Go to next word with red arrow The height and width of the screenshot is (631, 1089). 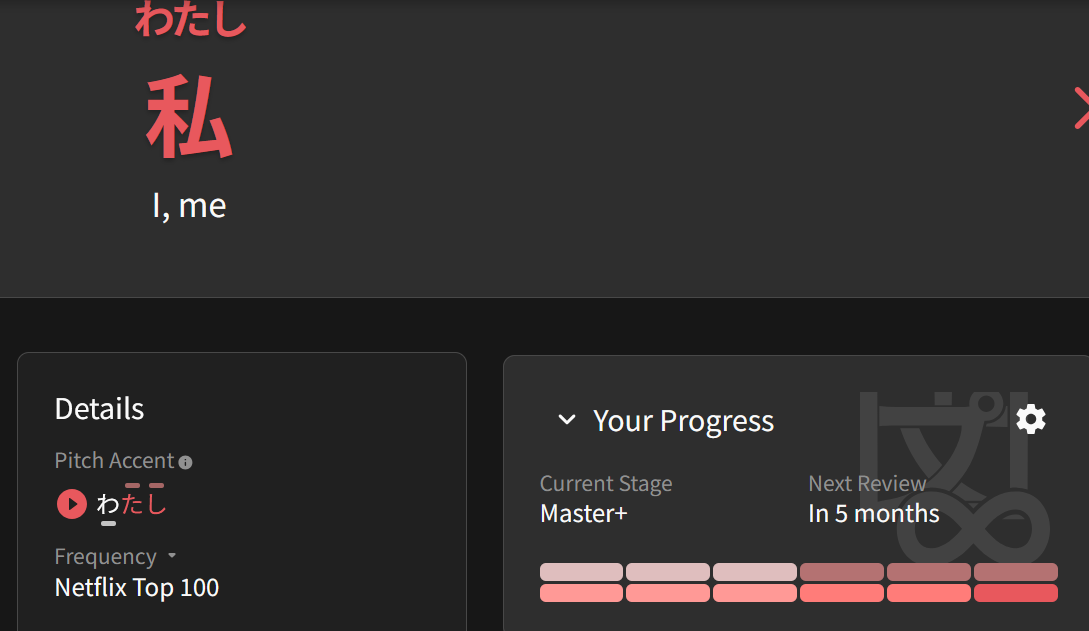(1080, 109)
